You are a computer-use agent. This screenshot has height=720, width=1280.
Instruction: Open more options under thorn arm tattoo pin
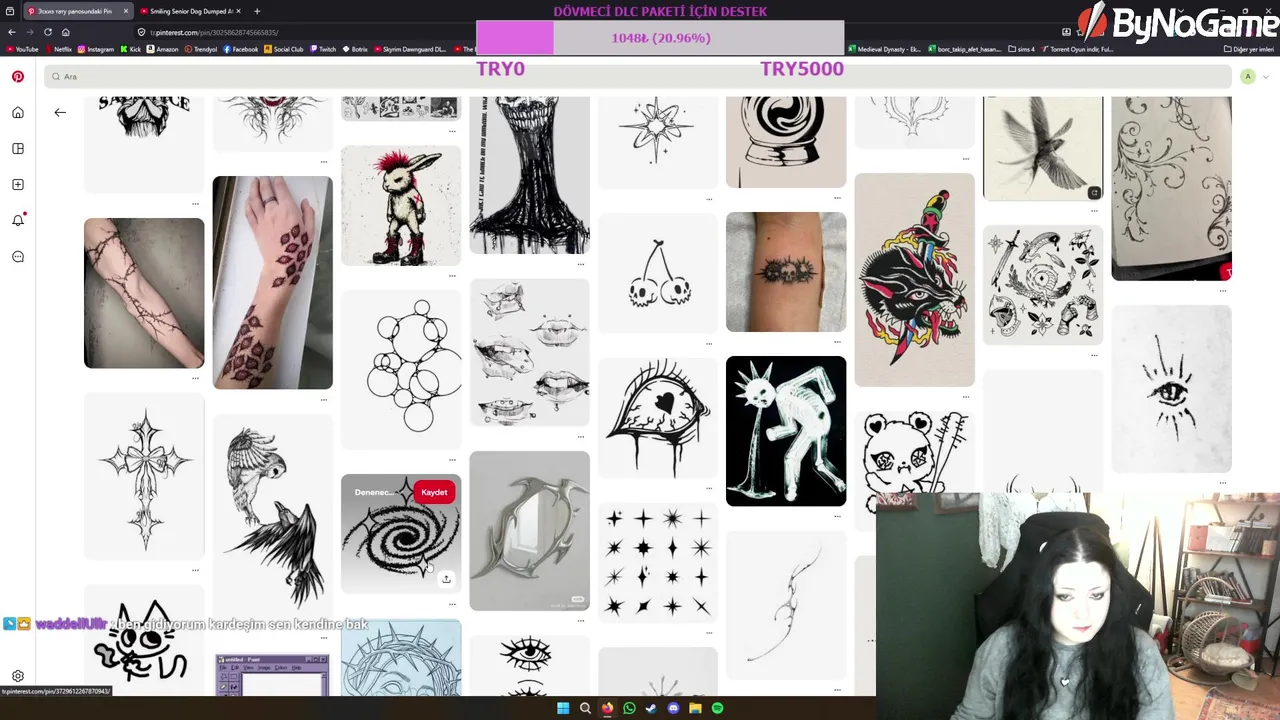click(195, 378)
